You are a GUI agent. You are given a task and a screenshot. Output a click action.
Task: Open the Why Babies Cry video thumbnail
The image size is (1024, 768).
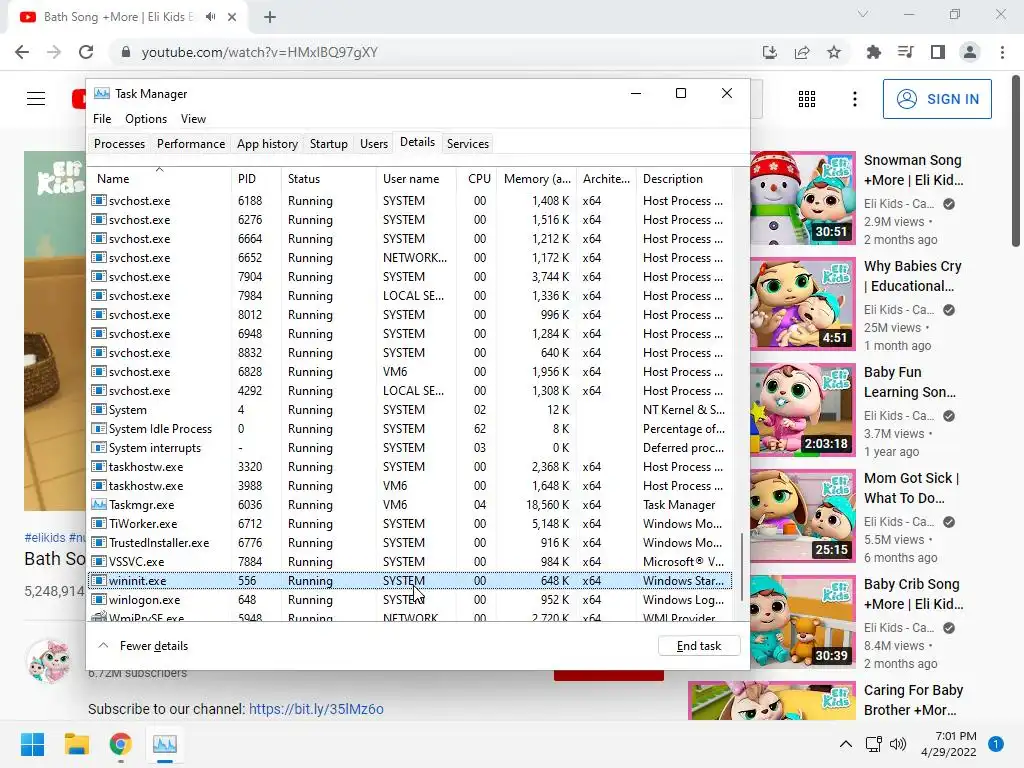click(x=802, y=304)
